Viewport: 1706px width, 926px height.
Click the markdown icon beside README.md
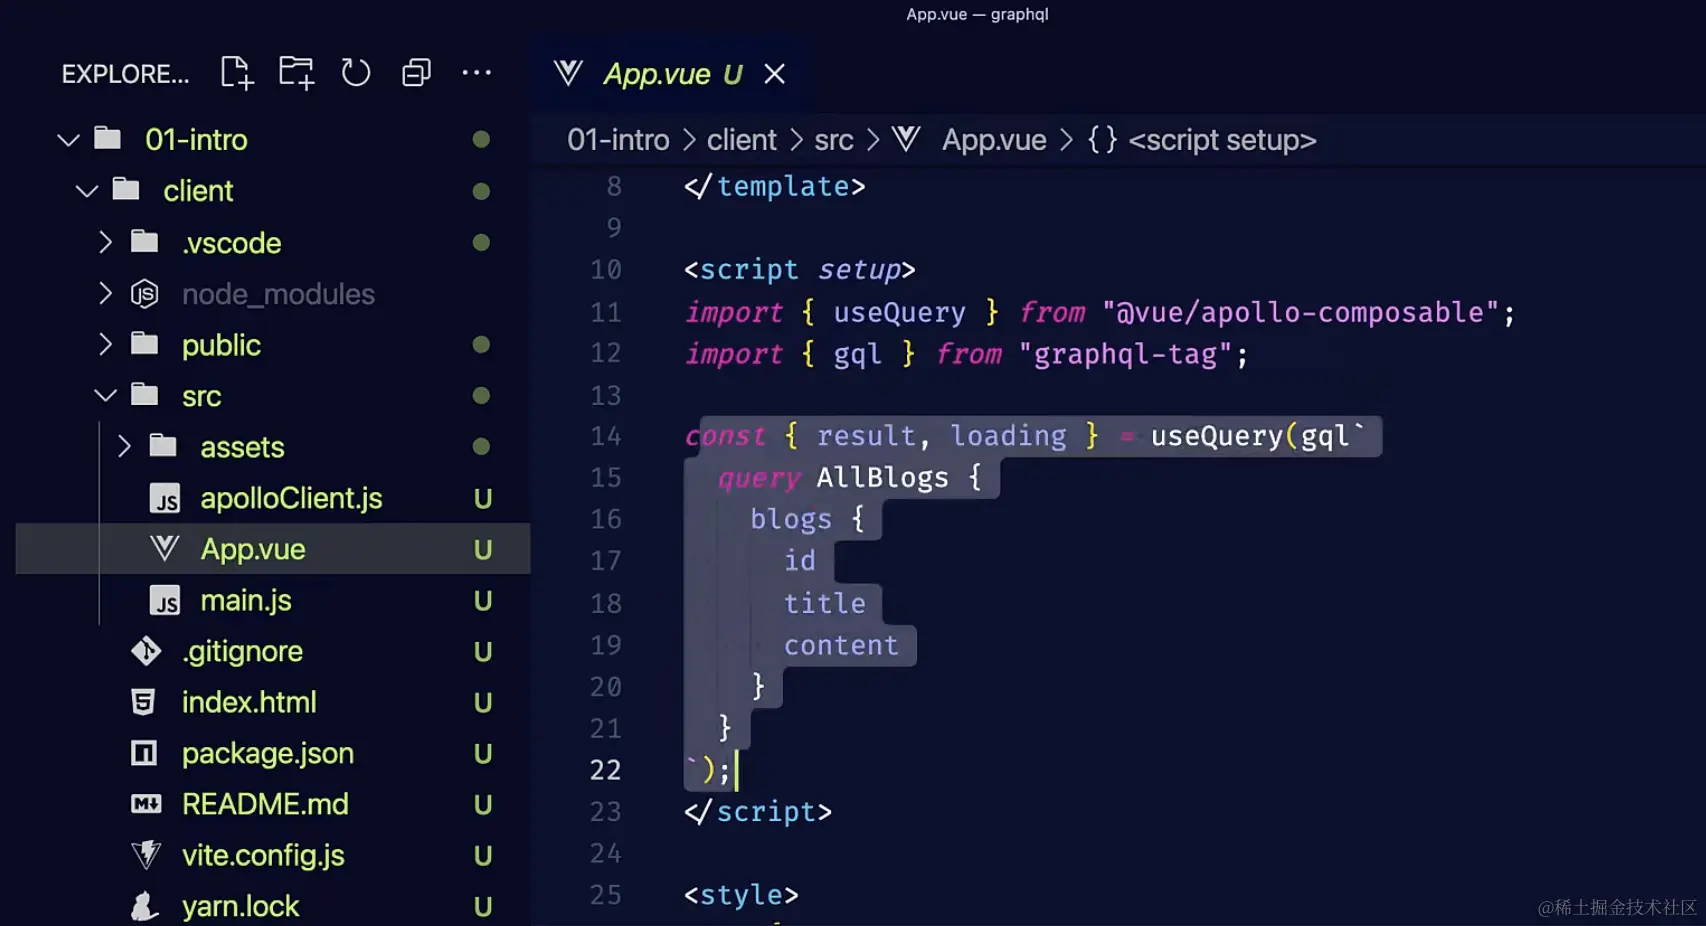[146, 804]
